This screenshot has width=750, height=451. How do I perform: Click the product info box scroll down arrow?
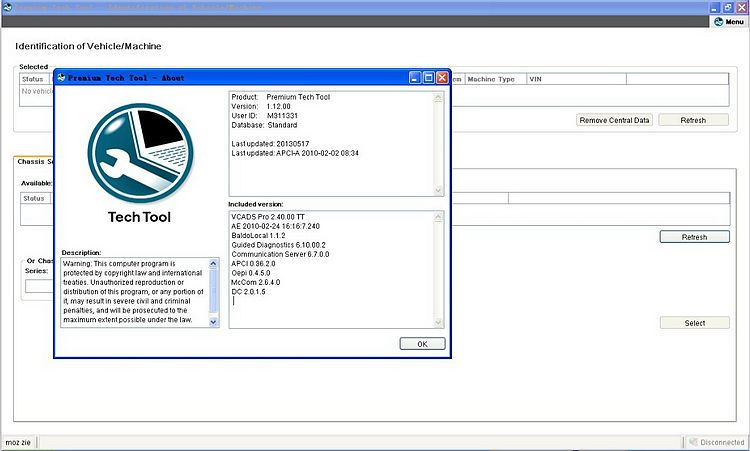(438, 190)
